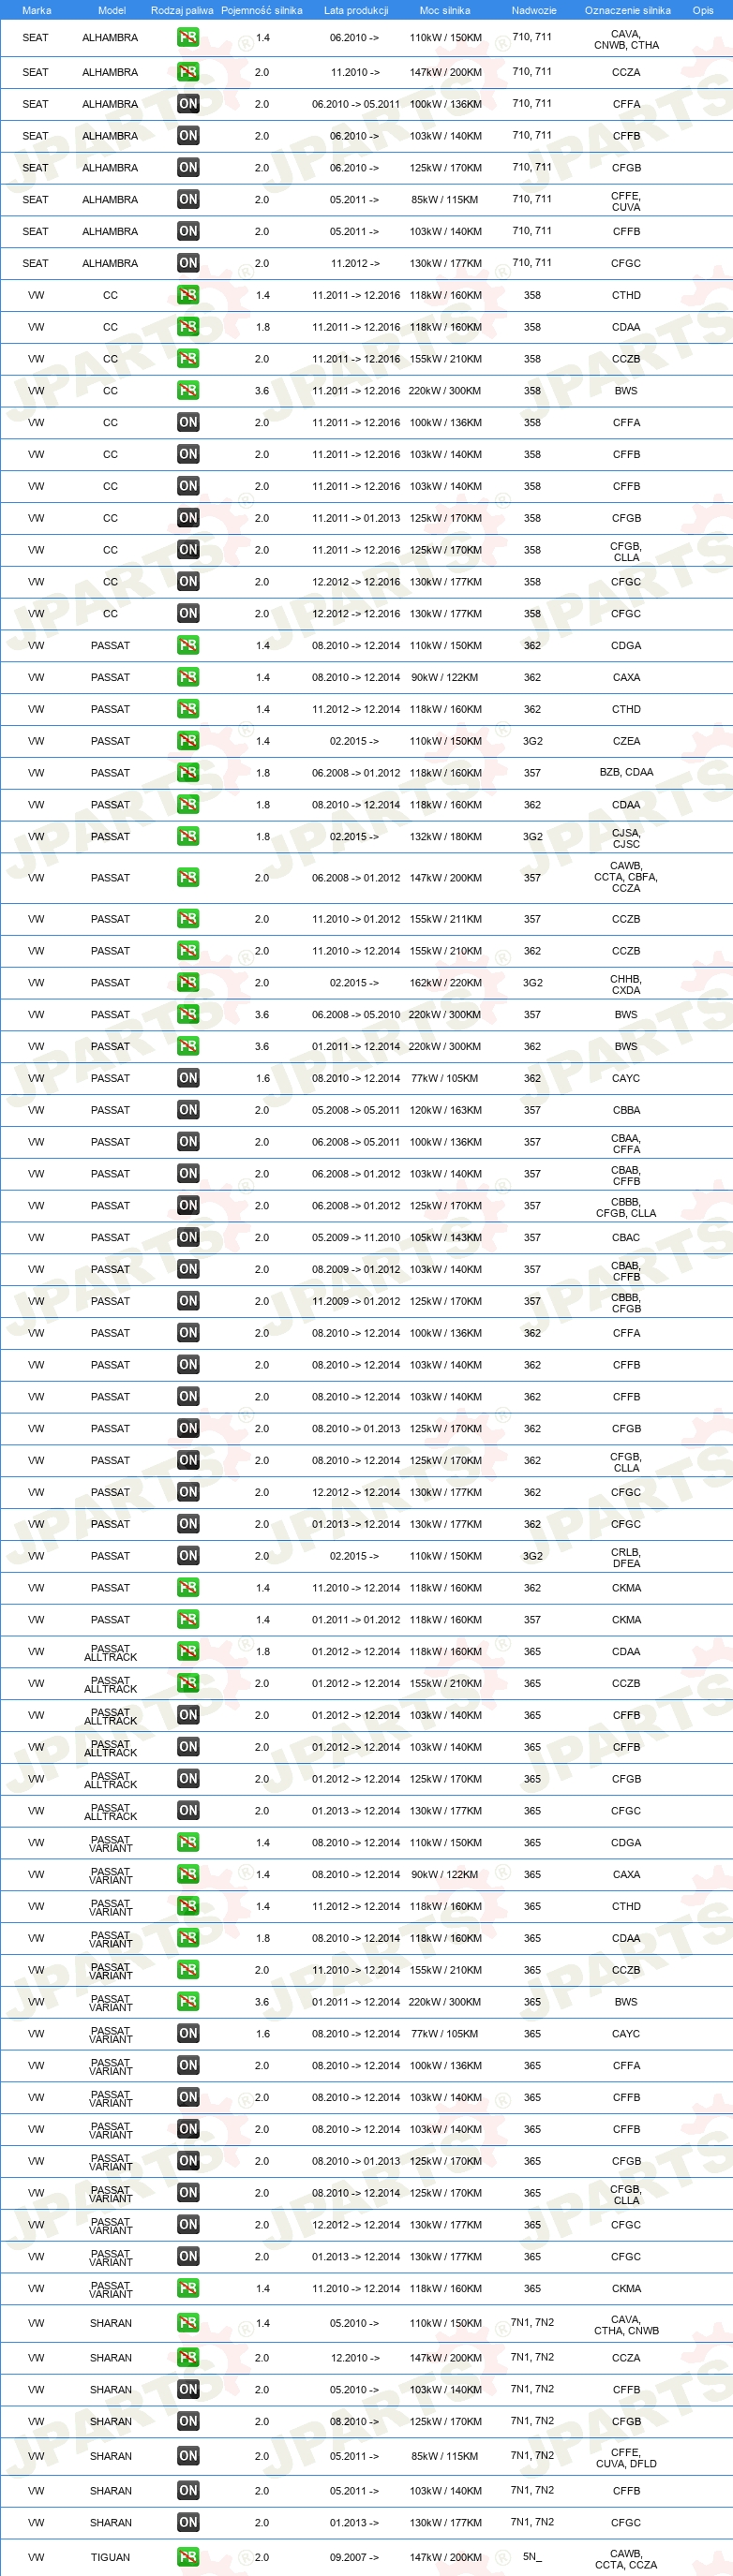This screenshot has width=733, height=2576.
Task: Click petrol icon in PASSAT BZB, CDAA row
Action: tap(188, 772)
